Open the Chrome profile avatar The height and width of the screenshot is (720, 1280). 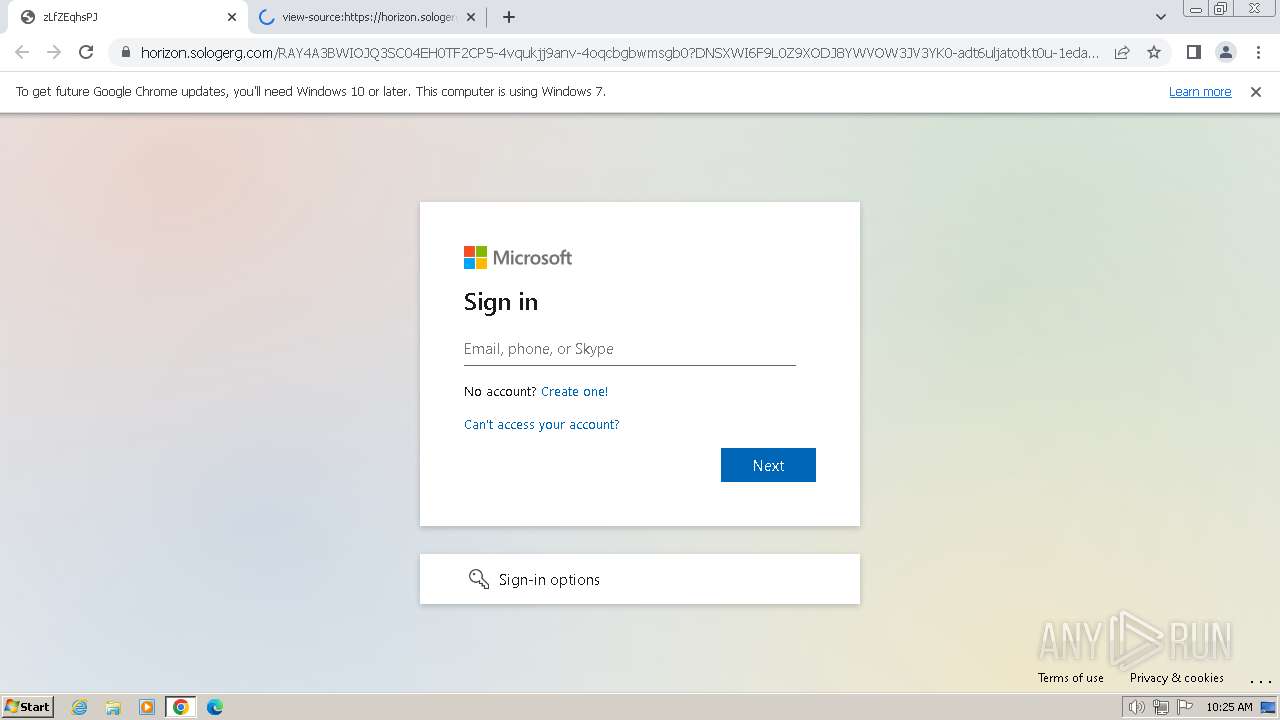pos(1225,52)
